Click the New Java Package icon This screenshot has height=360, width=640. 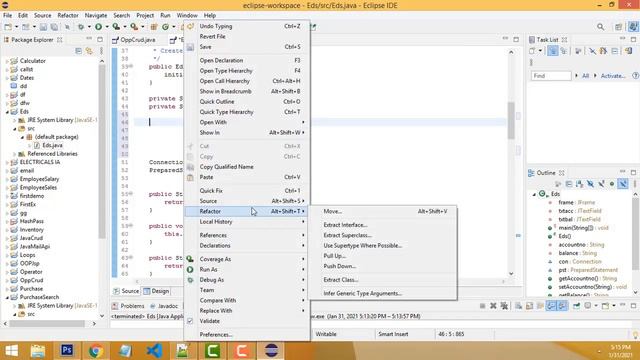154,27
